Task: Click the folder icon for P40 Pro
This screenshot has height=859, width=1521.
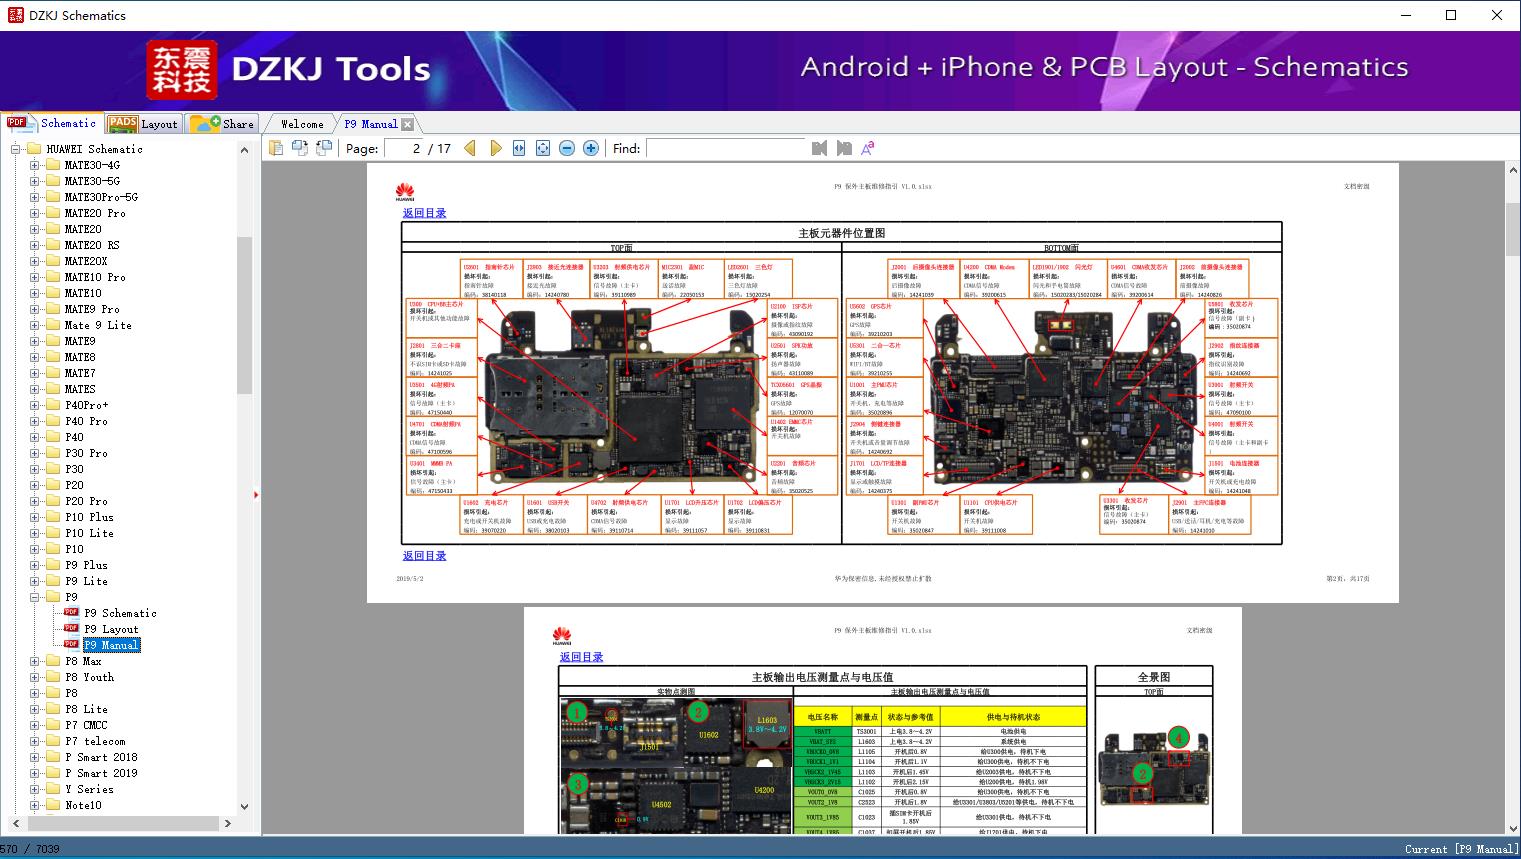Action: [x=53, y=421]
